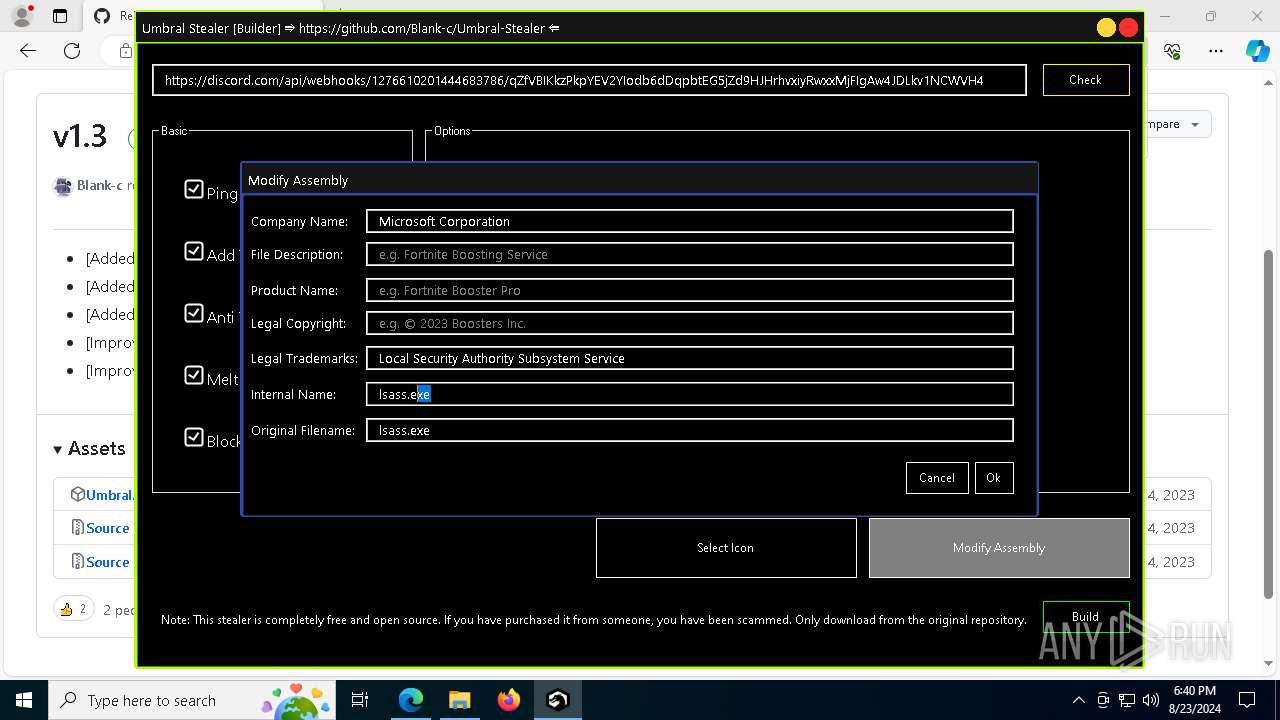The height and width of the screenshot is (720, 1280).
Task: Open the Windows Start menu
Action: (x=23, y=700)
